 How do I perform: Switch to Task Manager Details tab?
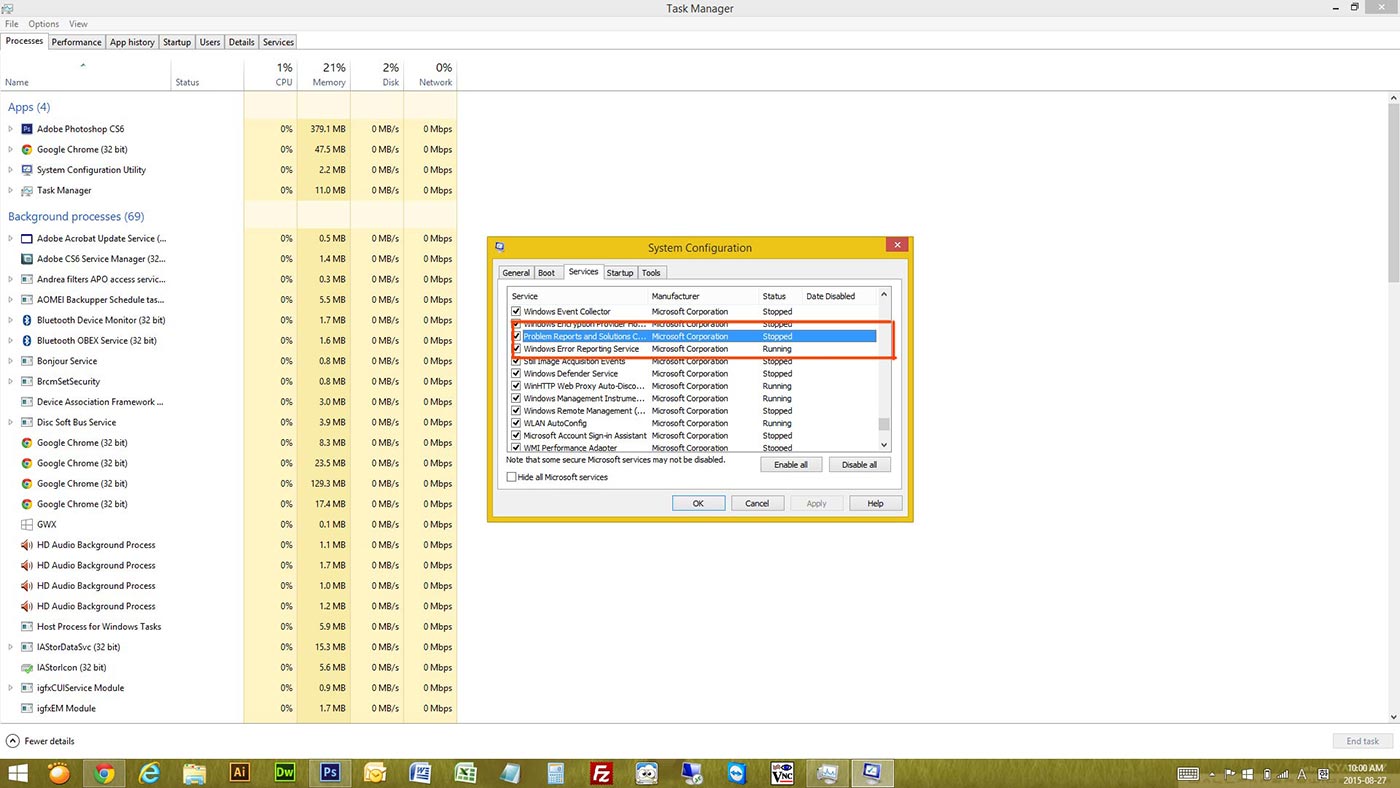coord(241,42)
